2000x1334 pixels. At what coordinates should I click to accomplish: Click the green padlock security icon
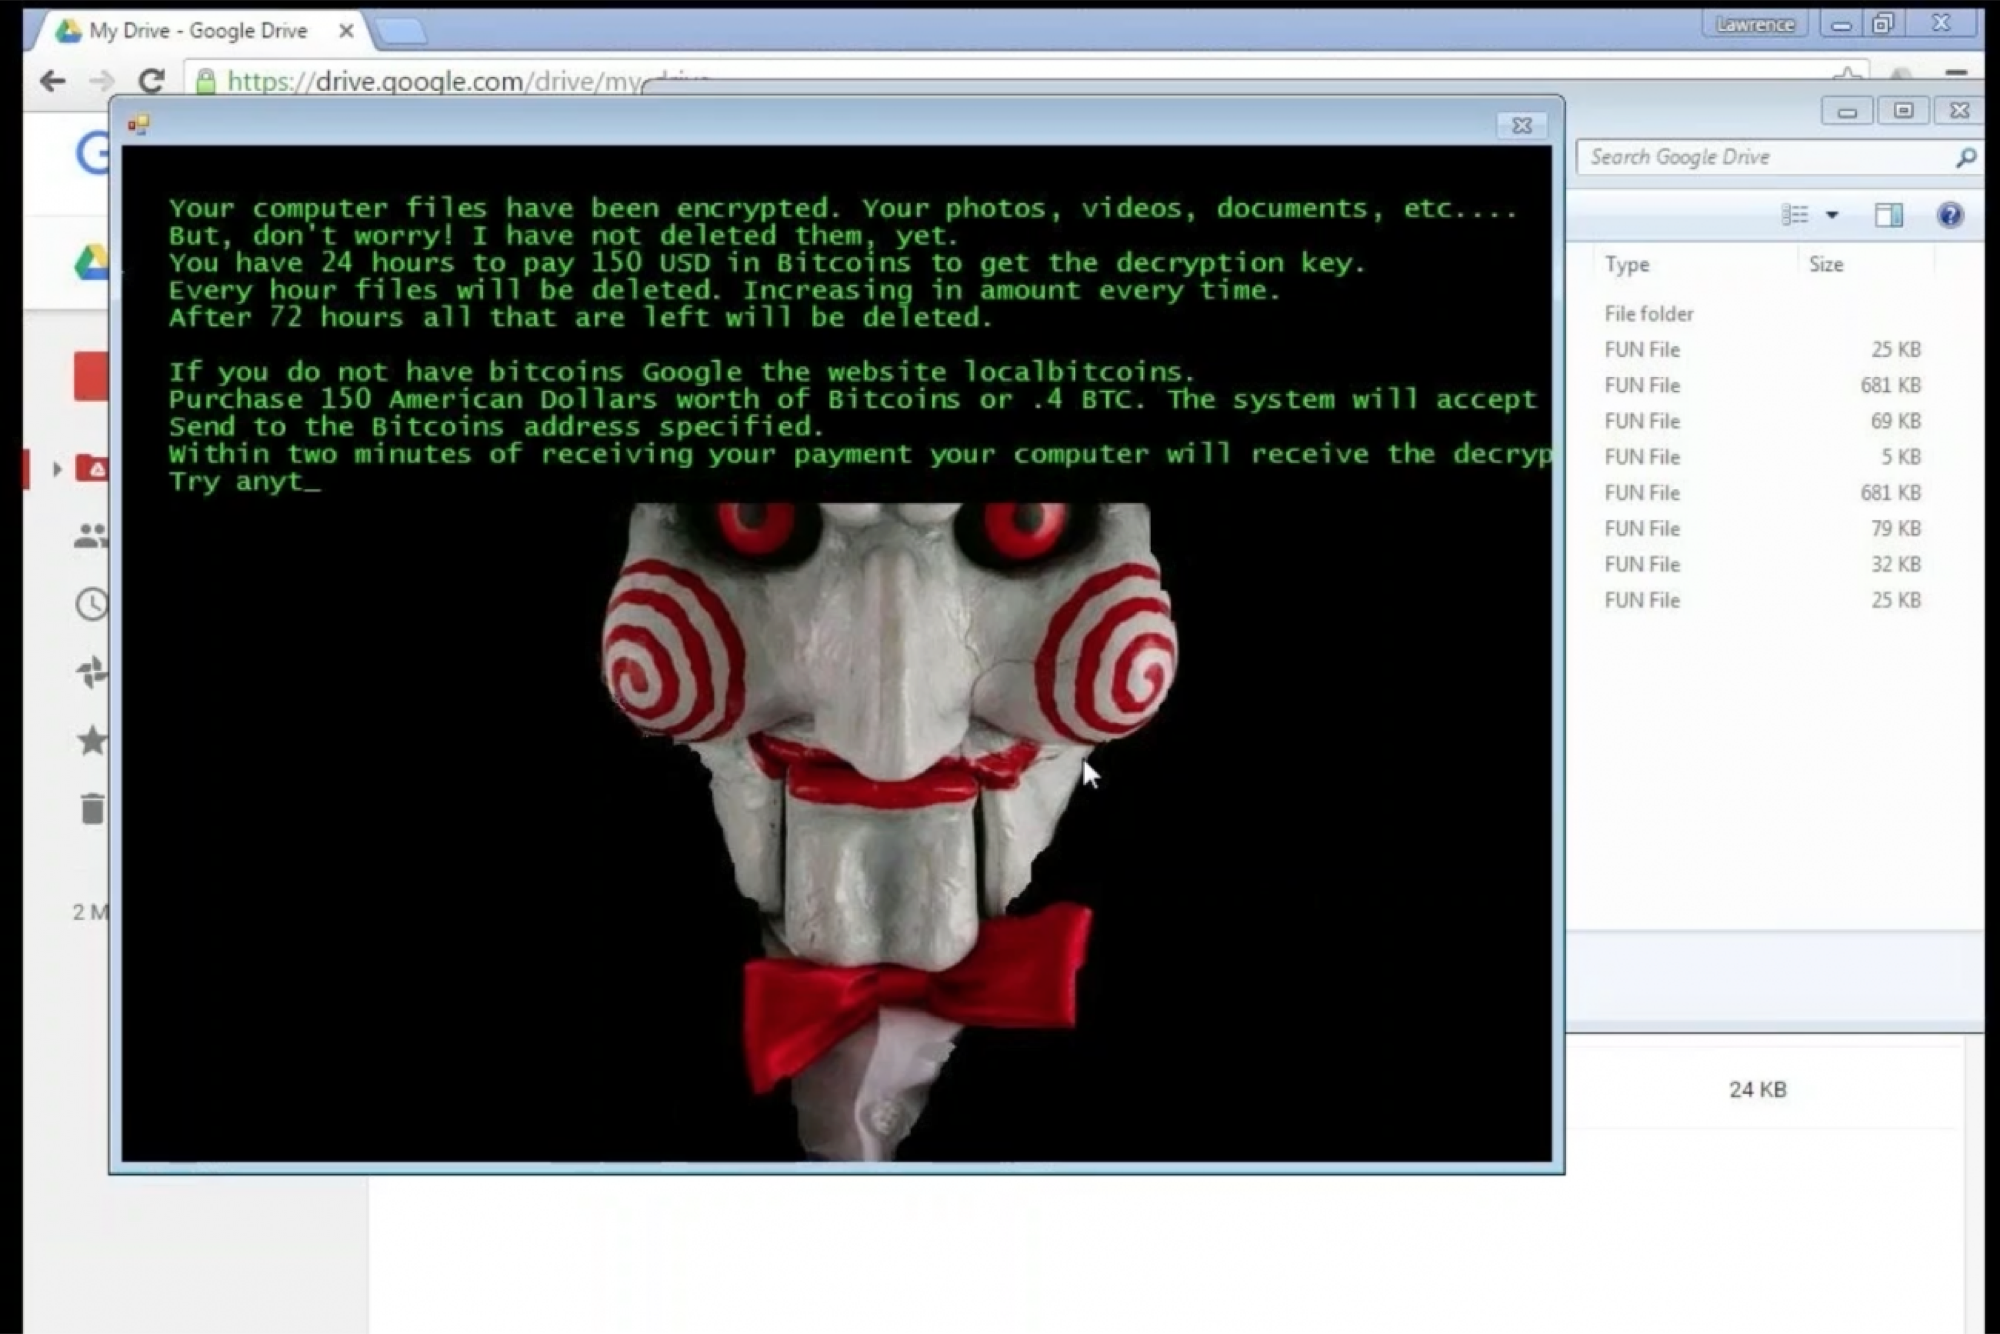(x=205, y=81)
